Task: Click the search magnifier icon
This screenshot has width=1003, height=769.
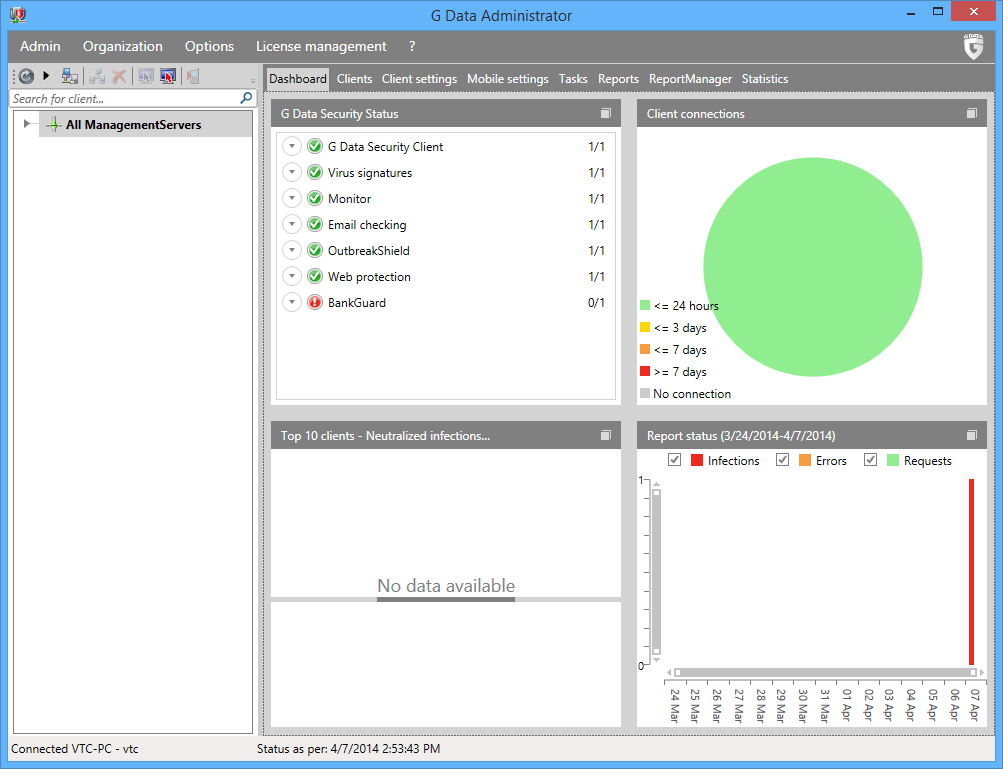Action: (x=246, y=99)
